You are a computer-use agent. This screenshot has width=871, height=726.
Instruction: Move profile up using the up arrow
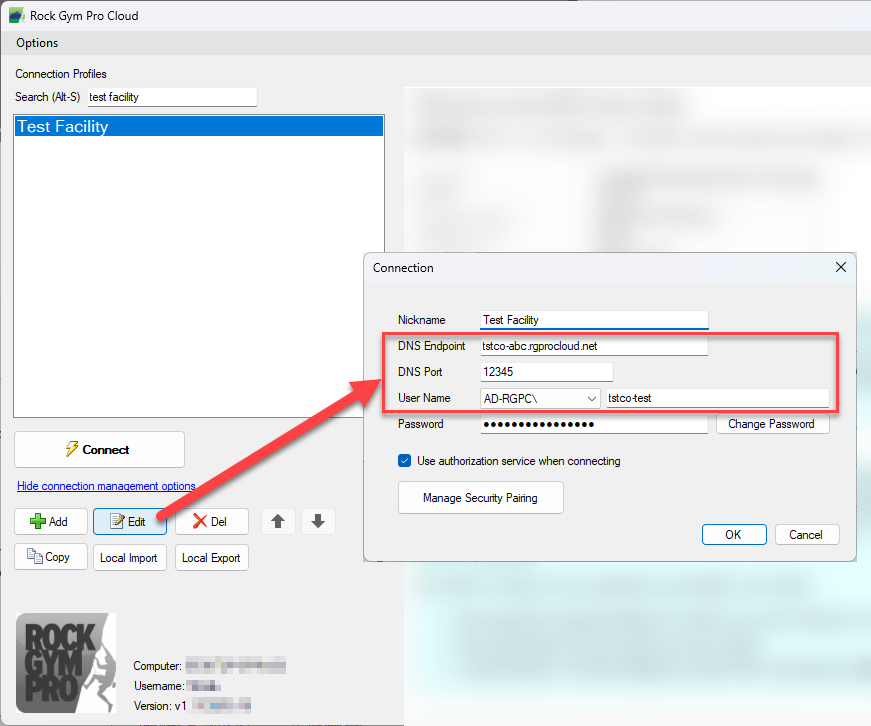point(278,521)
